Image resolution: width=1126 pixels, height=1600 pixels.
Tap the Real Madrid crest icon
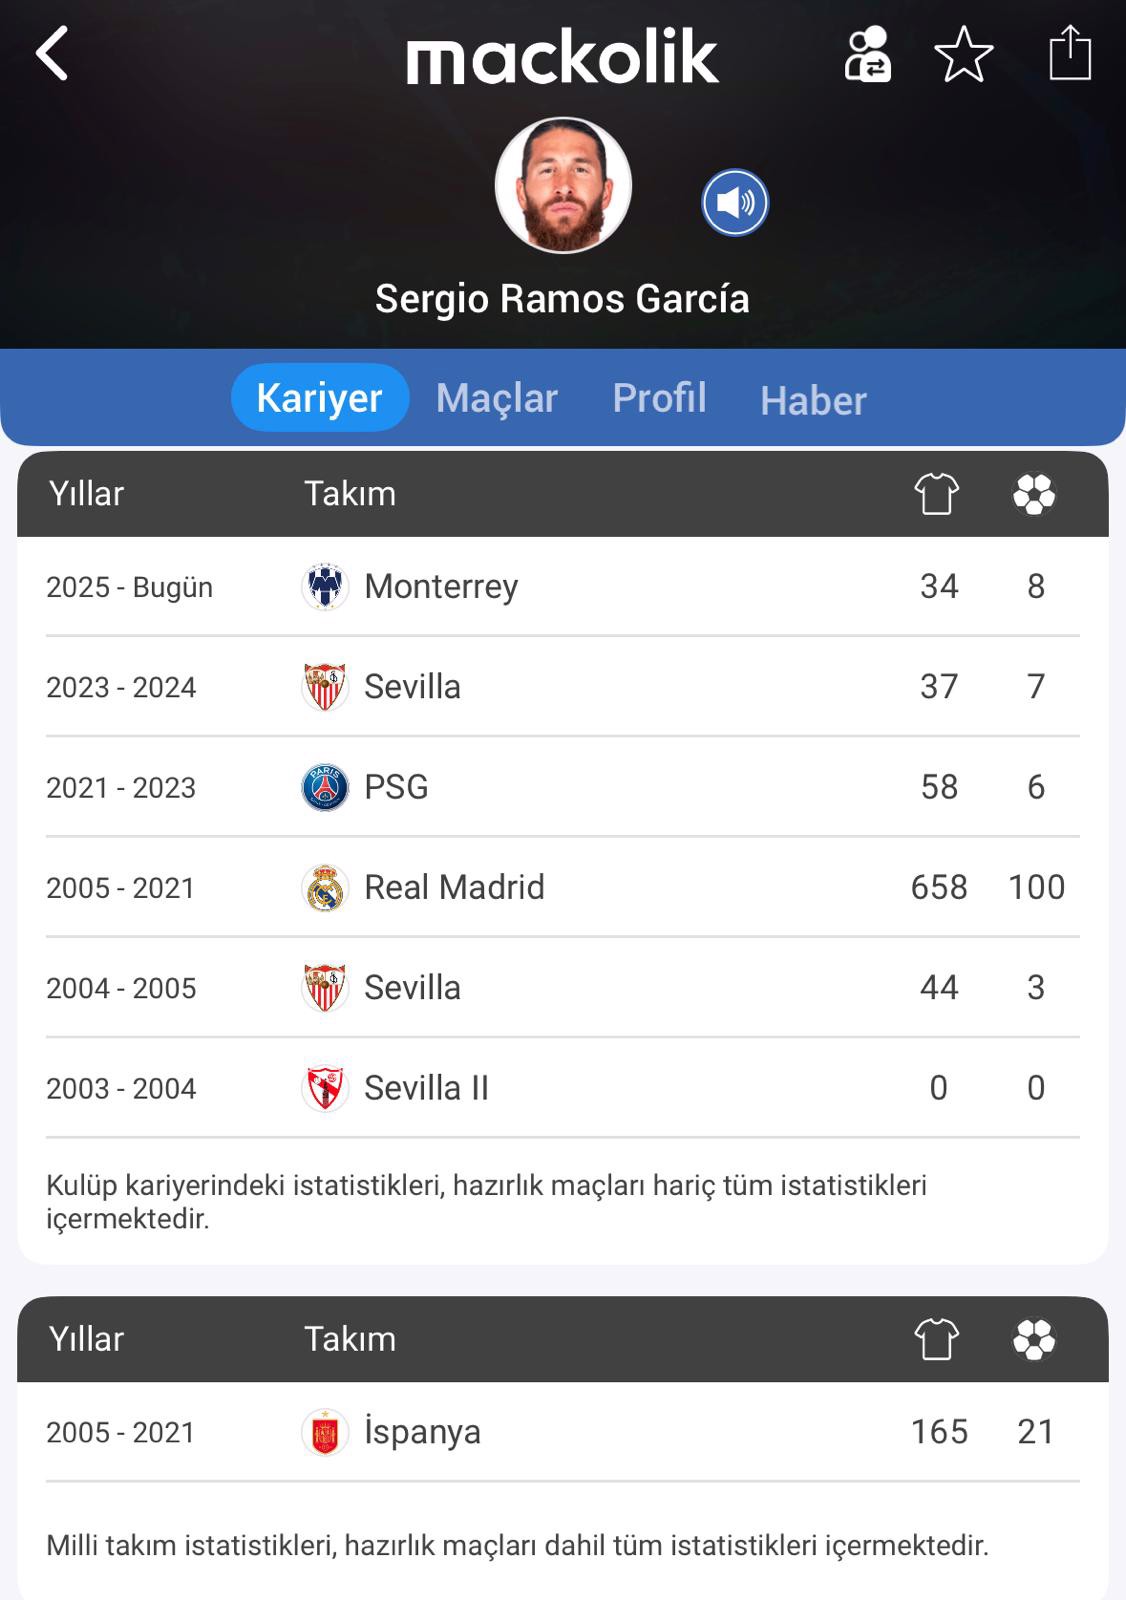coord(325,888)
